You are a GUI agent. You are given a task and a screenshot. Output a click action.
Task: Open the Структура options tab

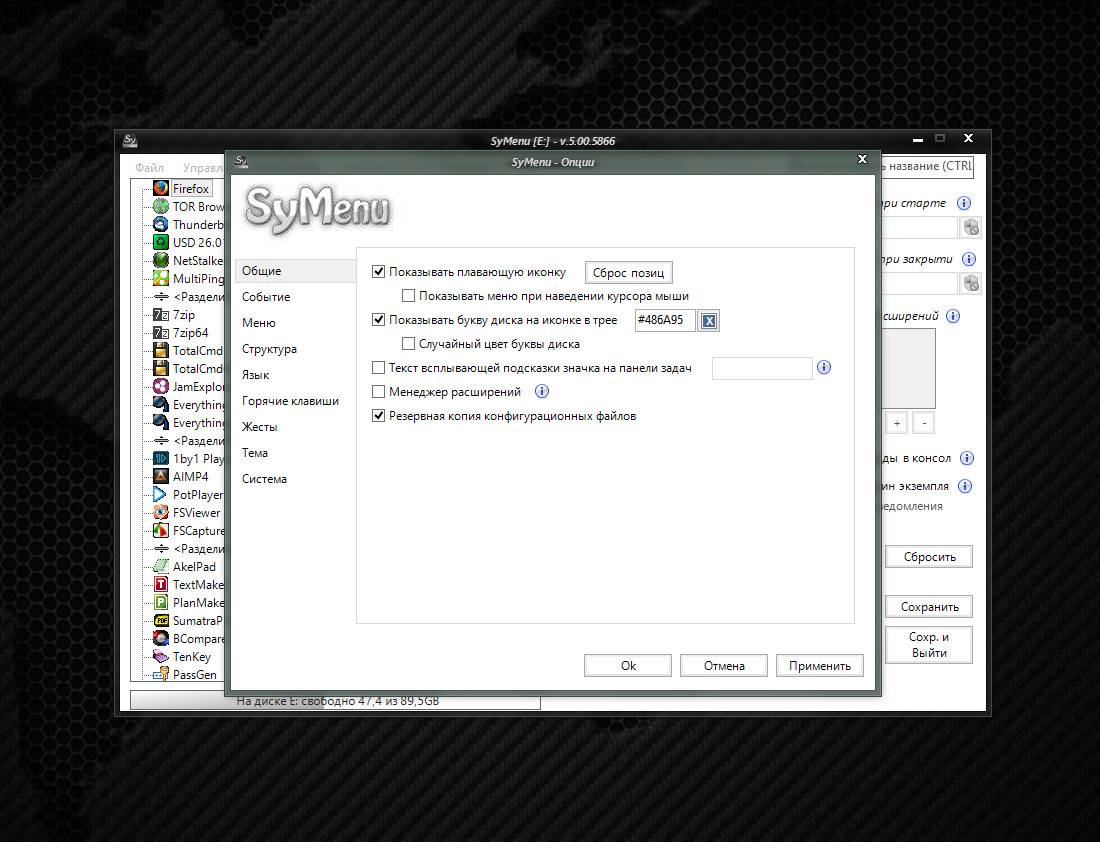[x=295, y=349]
